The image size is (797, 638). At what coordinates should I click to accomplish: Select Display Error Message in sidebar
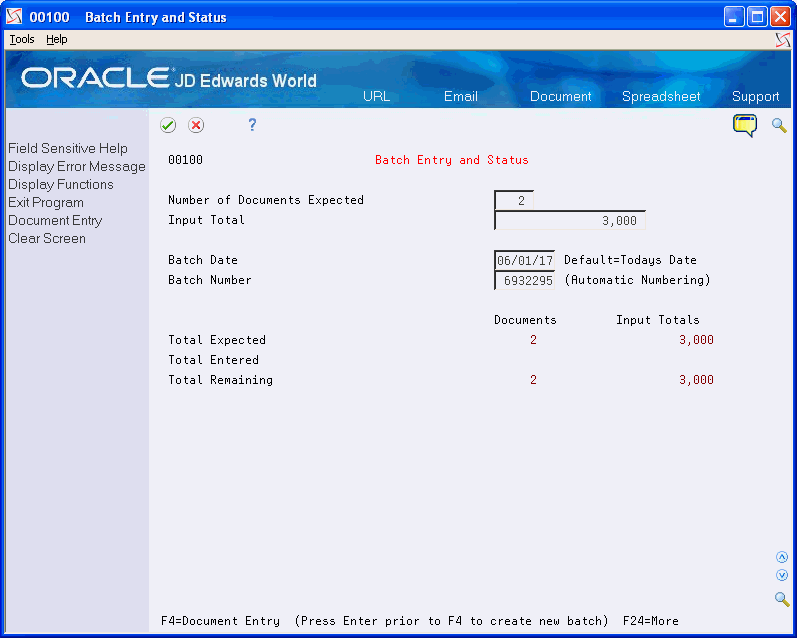77,166
